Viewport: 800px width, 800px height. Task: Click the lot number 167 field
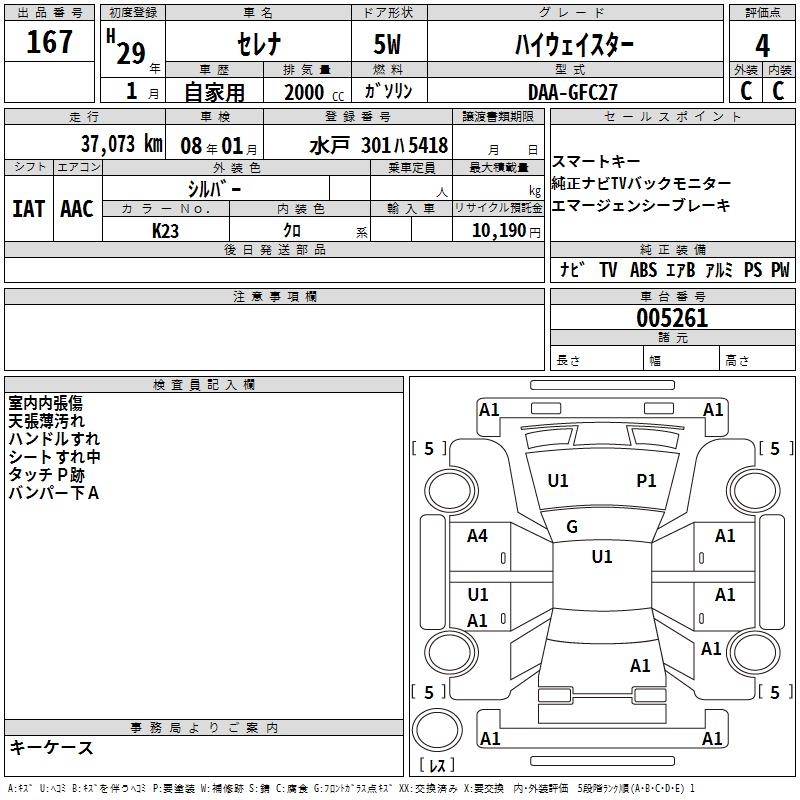[49, 42]
